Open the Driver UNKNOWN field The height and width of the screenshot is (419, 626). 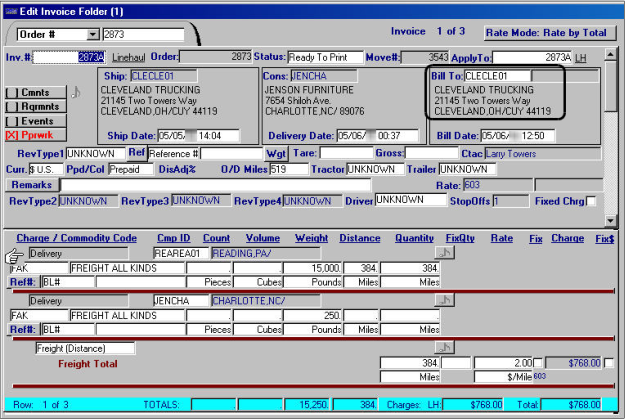click(x=411, y=200)
